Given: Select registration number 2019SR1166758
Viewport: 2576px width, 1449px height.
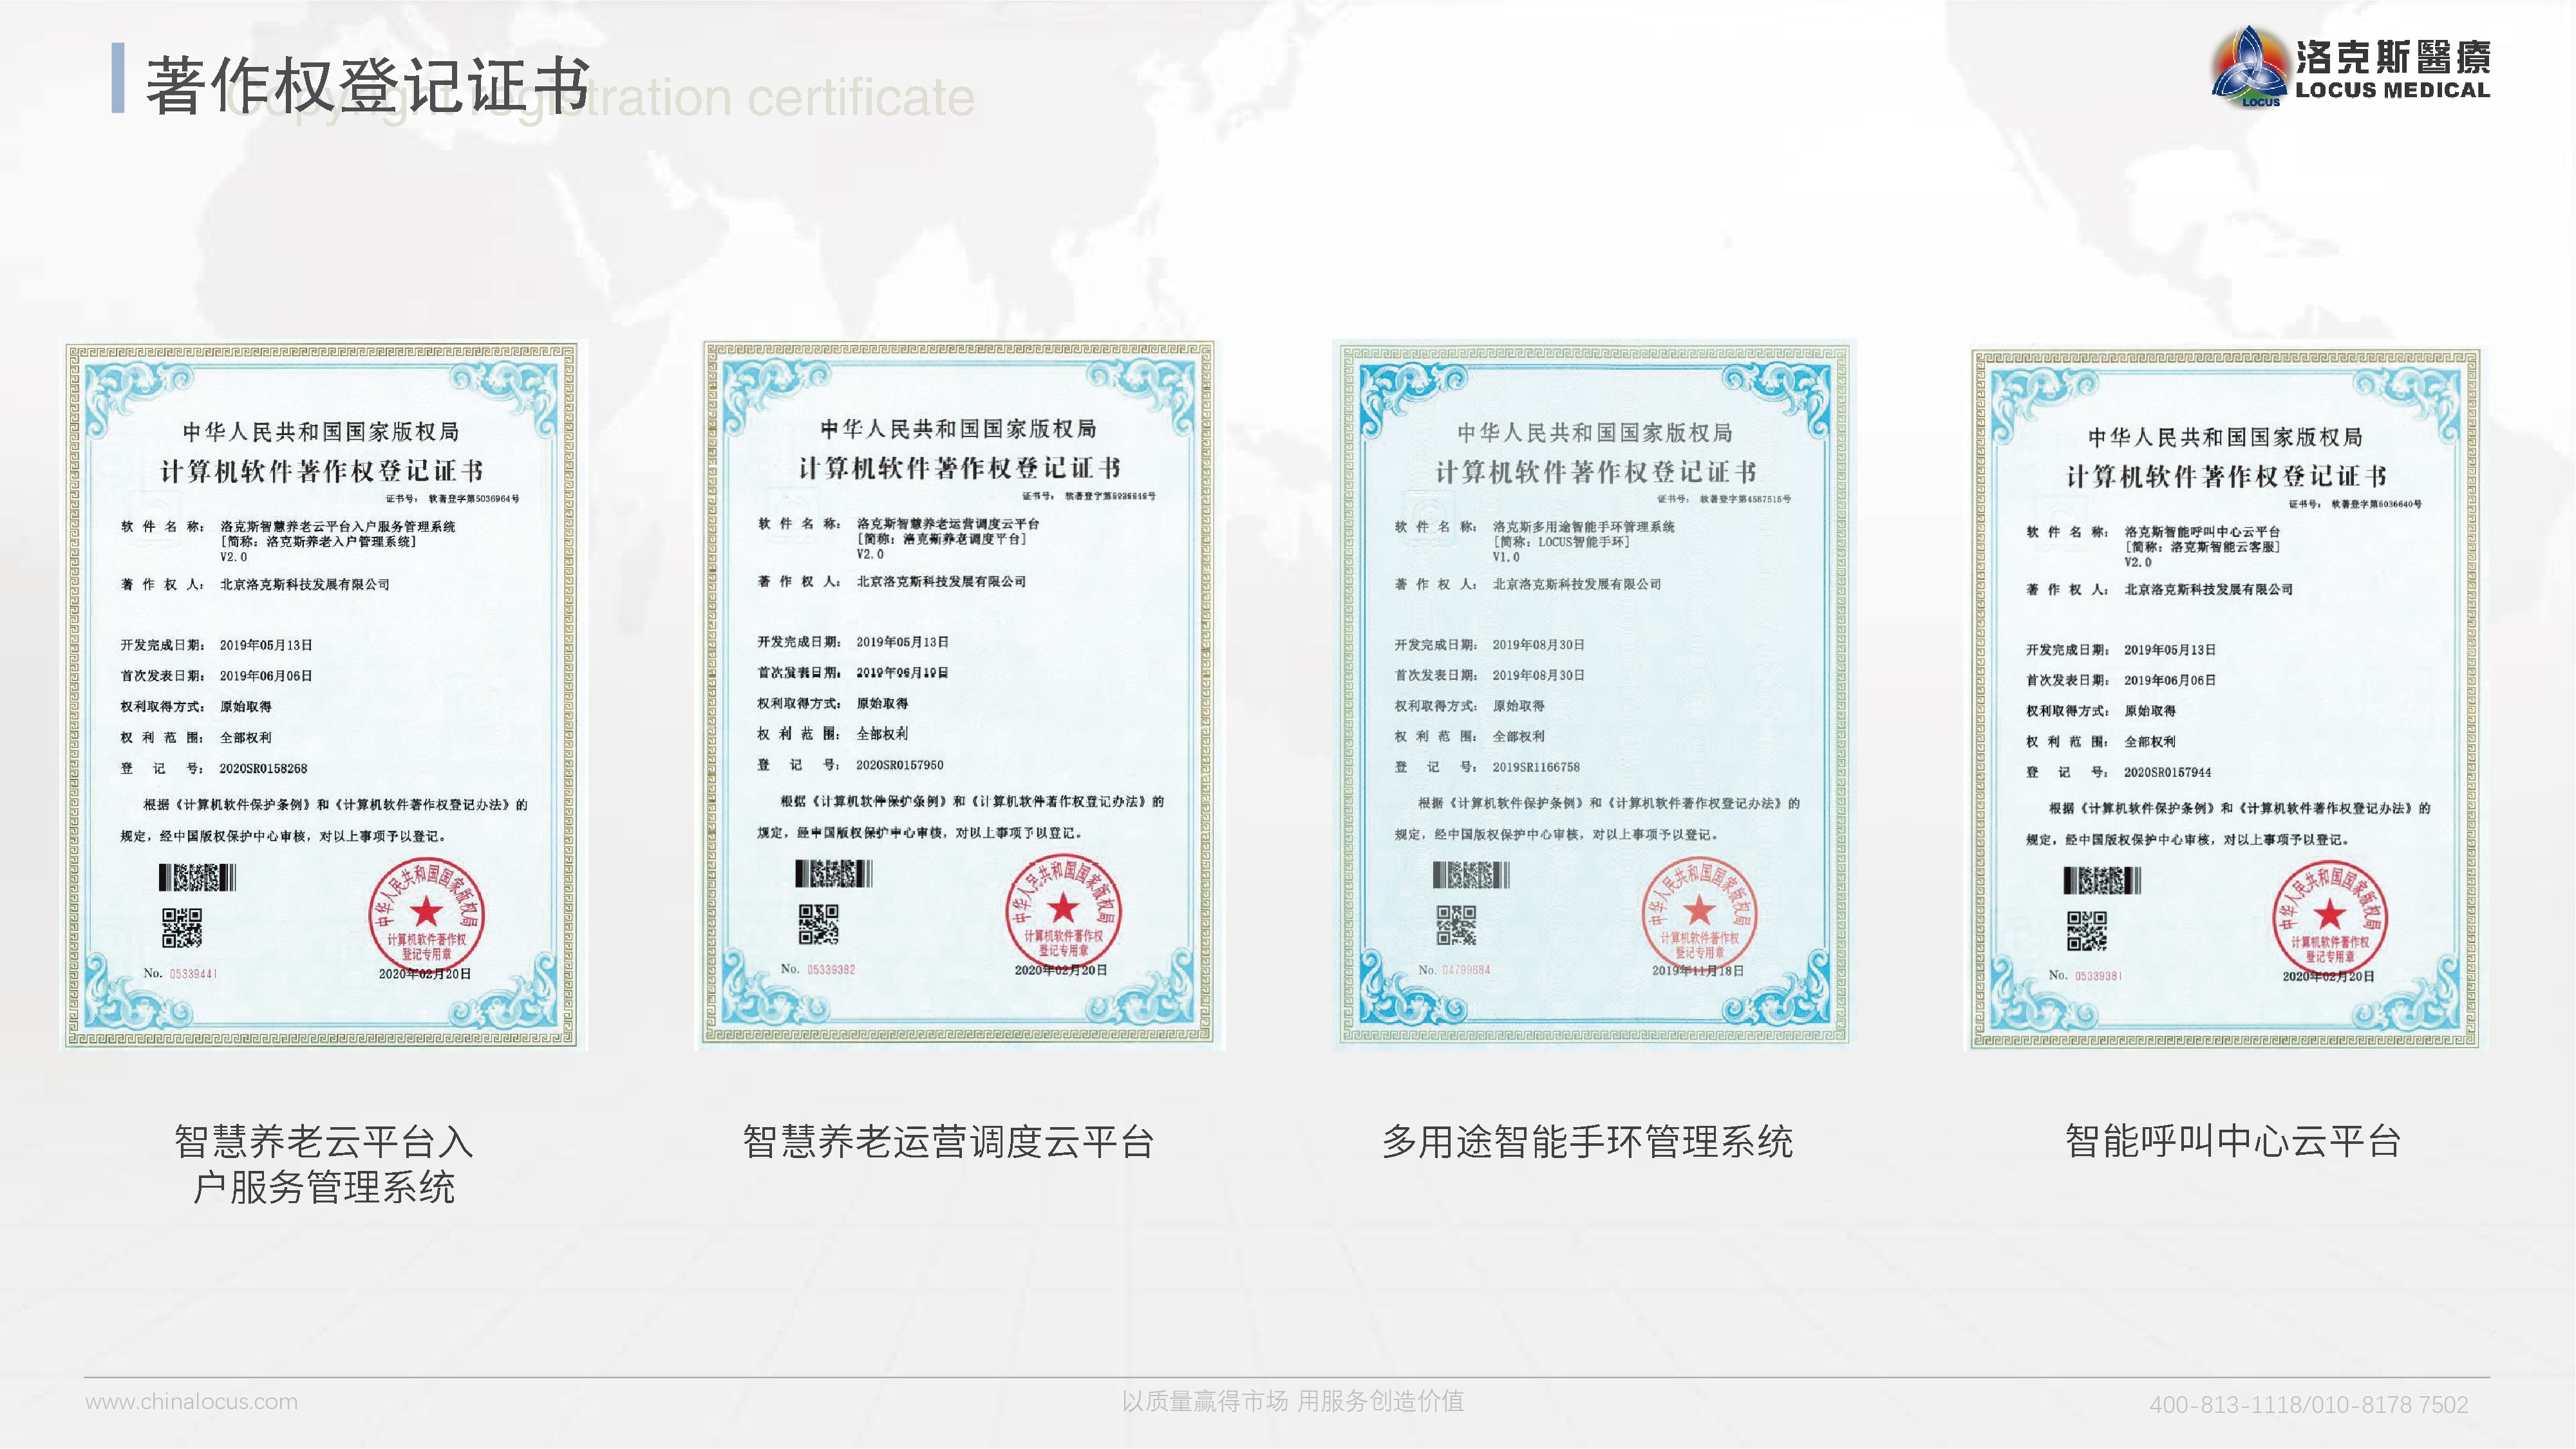Looking at the screenshot, I should click(1536, 767).
